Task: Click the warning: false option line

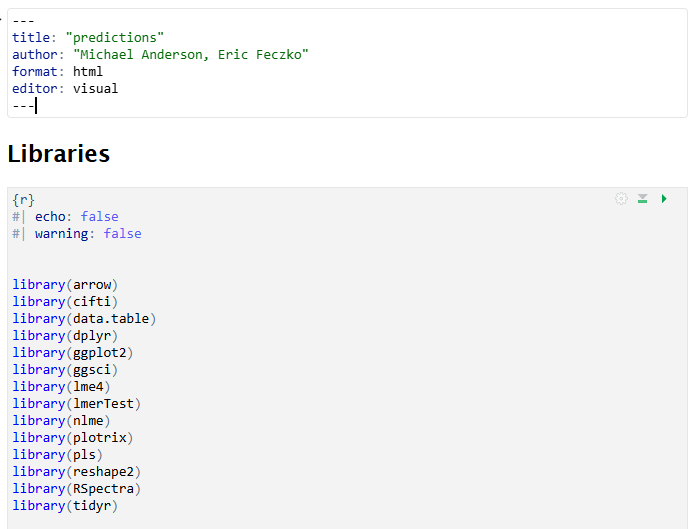Action: (x=77, y=233)
